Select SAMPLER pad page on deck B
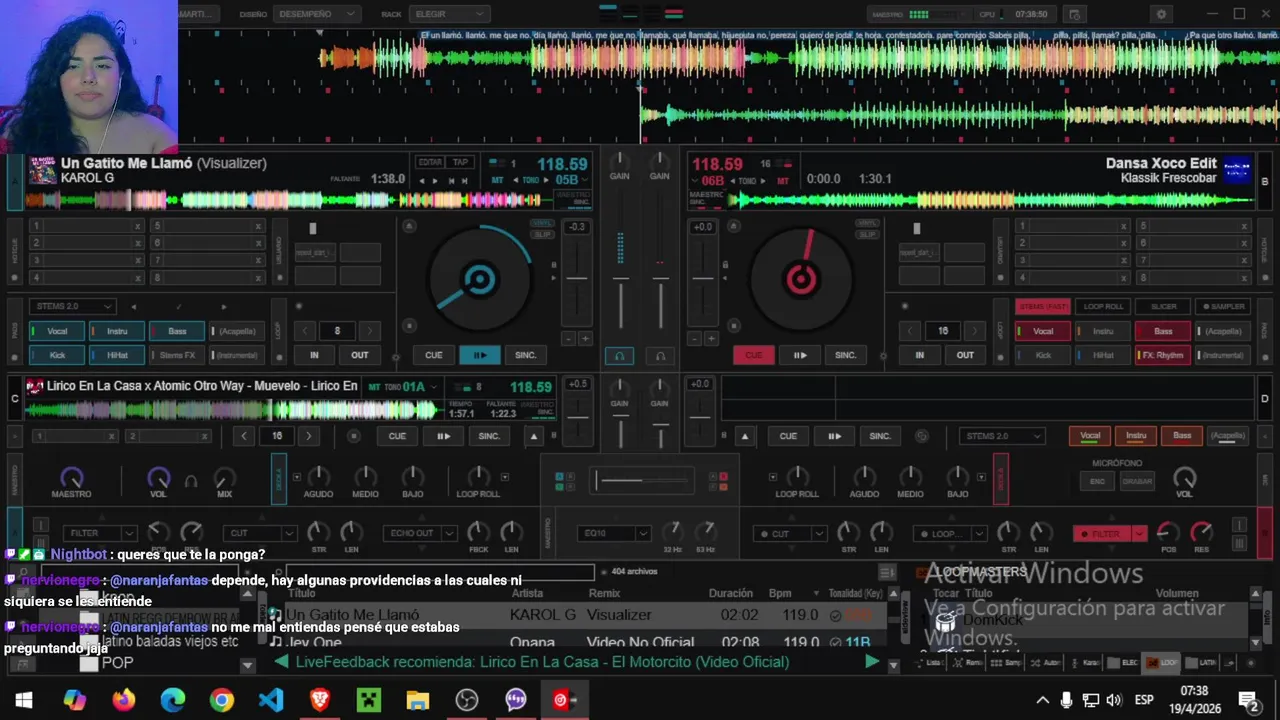This screenshot has width=1280, height=720. coord(1224,306)
